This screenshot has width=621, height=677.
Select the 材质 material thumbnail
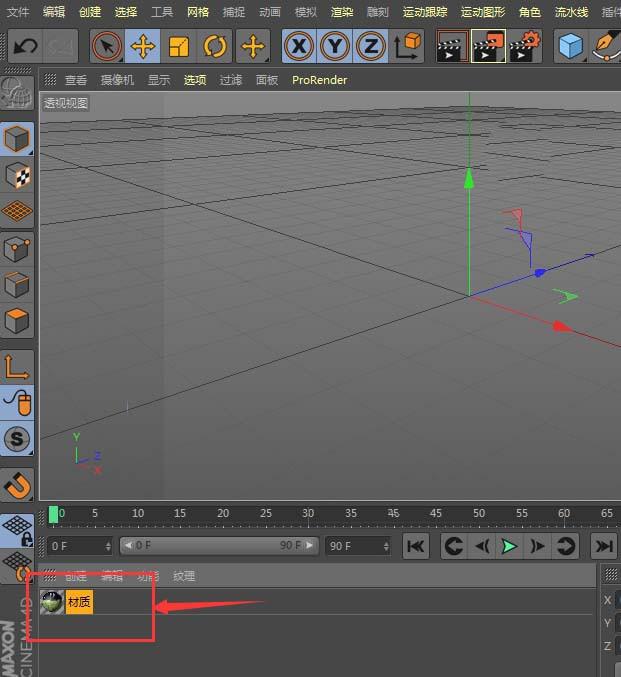point(52,602)
